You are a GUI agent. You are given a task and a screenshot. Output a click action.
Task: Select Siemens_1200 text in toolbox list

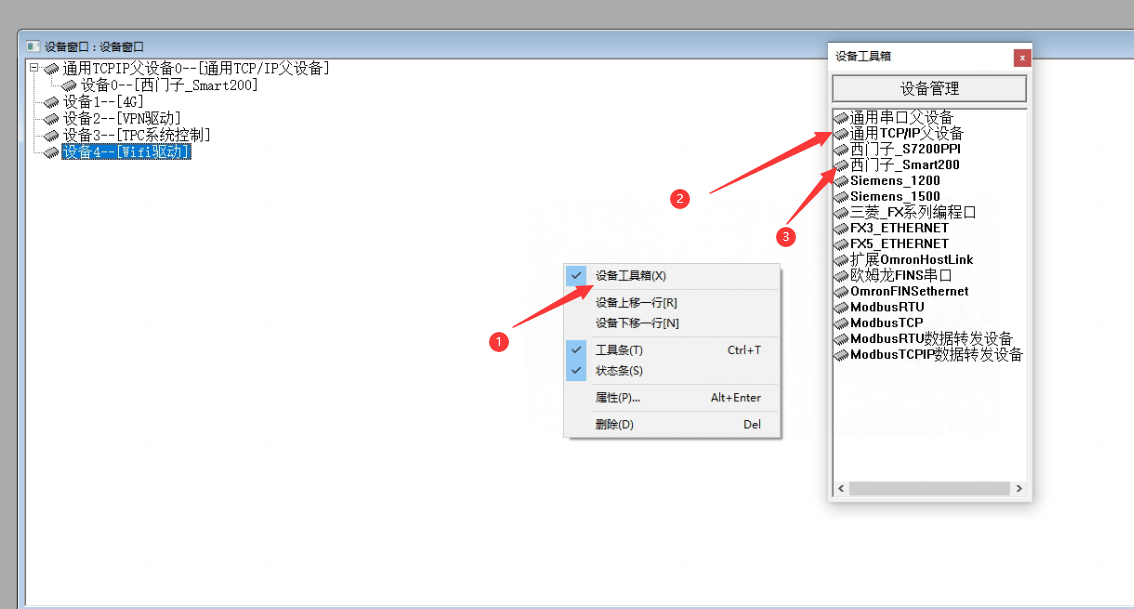coord(895,181)
